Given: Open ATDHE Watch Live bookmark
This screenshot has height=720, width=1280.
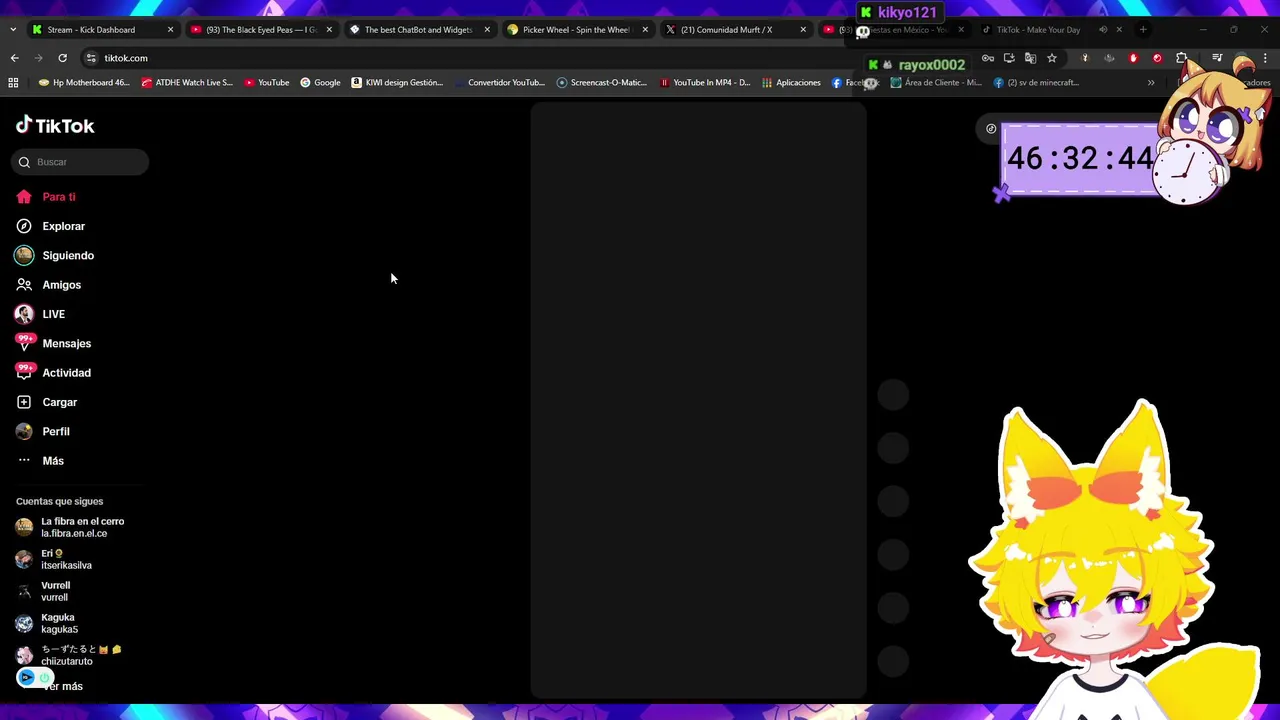Looking at the screenshot, I should (187, 83).
